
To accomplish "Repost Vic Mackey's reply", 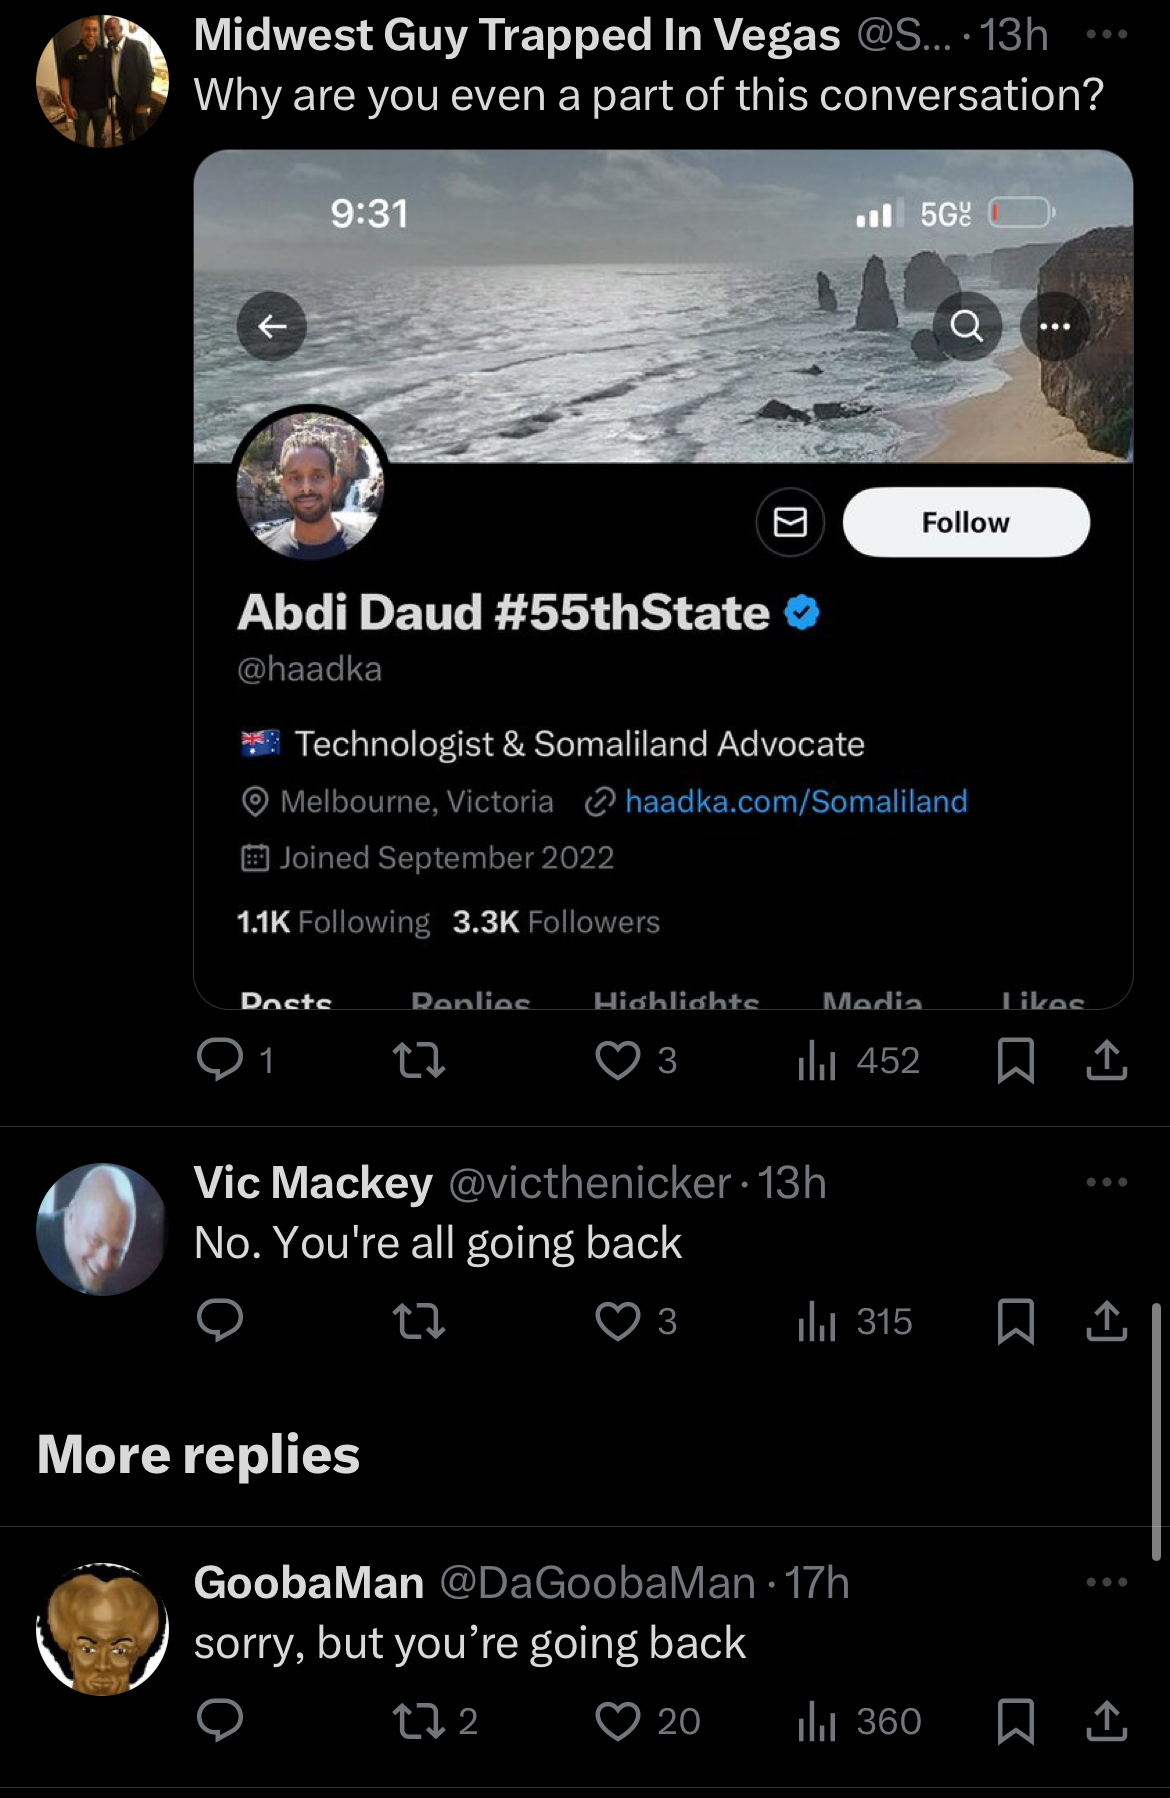I will coord(419,1321).
